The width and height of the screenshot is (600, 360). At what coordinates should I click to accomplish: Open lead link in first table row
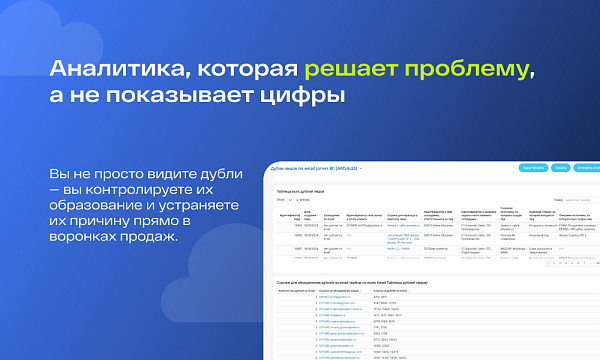[x=403, y=226]
